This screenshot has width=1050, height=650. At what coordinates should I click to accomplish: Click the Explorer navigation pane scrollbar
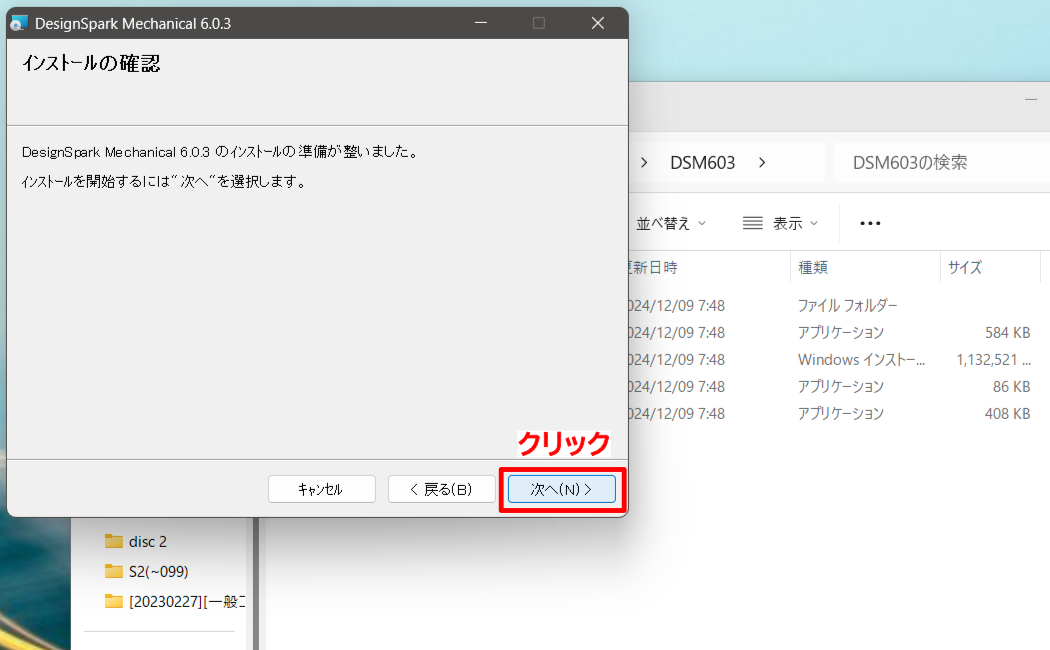[x=256, y=583]
